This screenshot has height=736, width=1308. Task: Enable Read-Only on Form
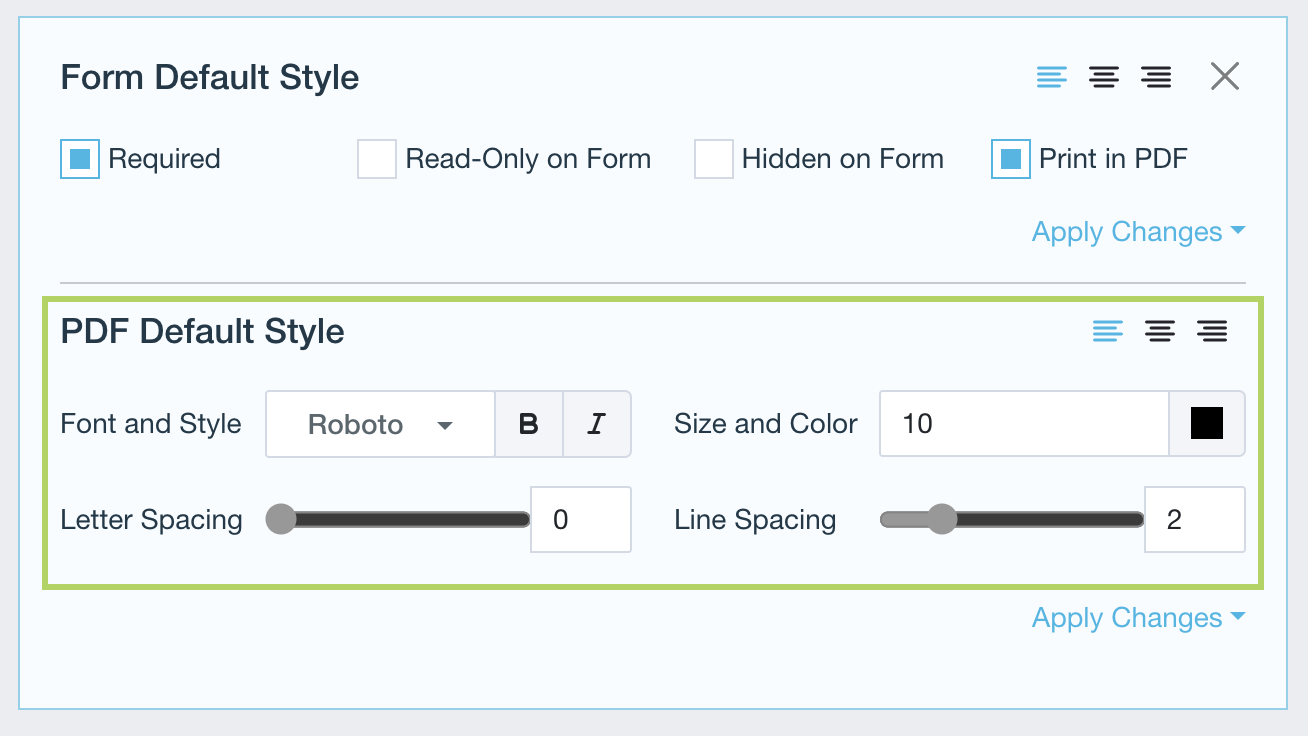point(377,159)
